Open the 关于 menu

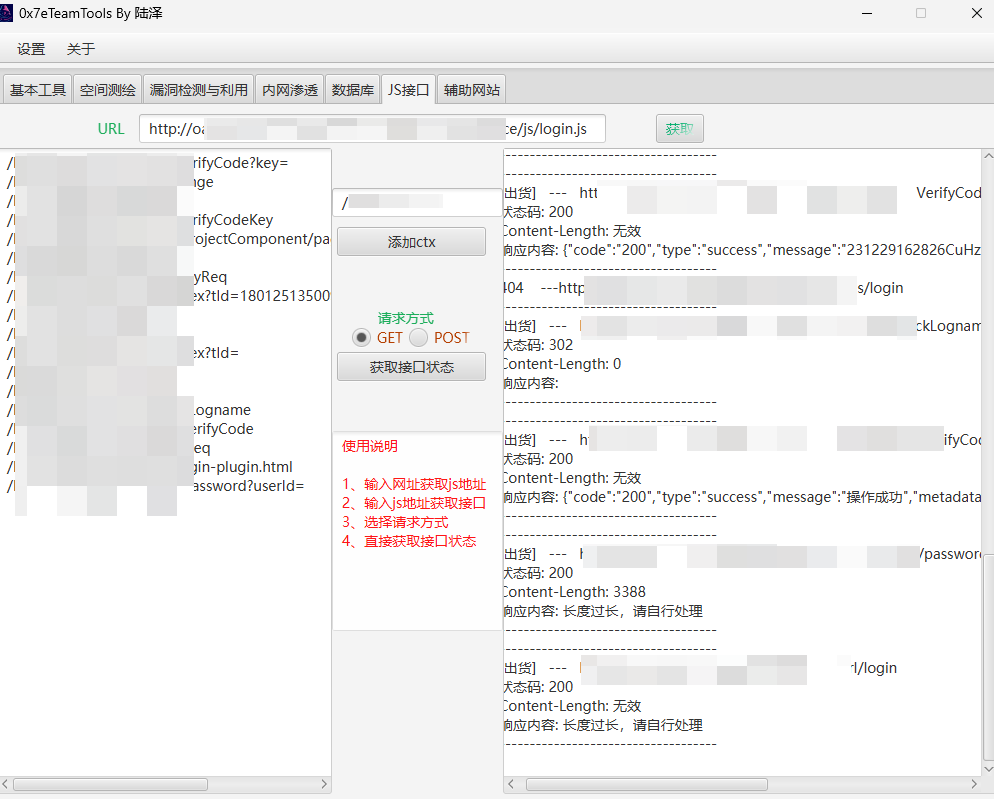[x=81, y=49]
